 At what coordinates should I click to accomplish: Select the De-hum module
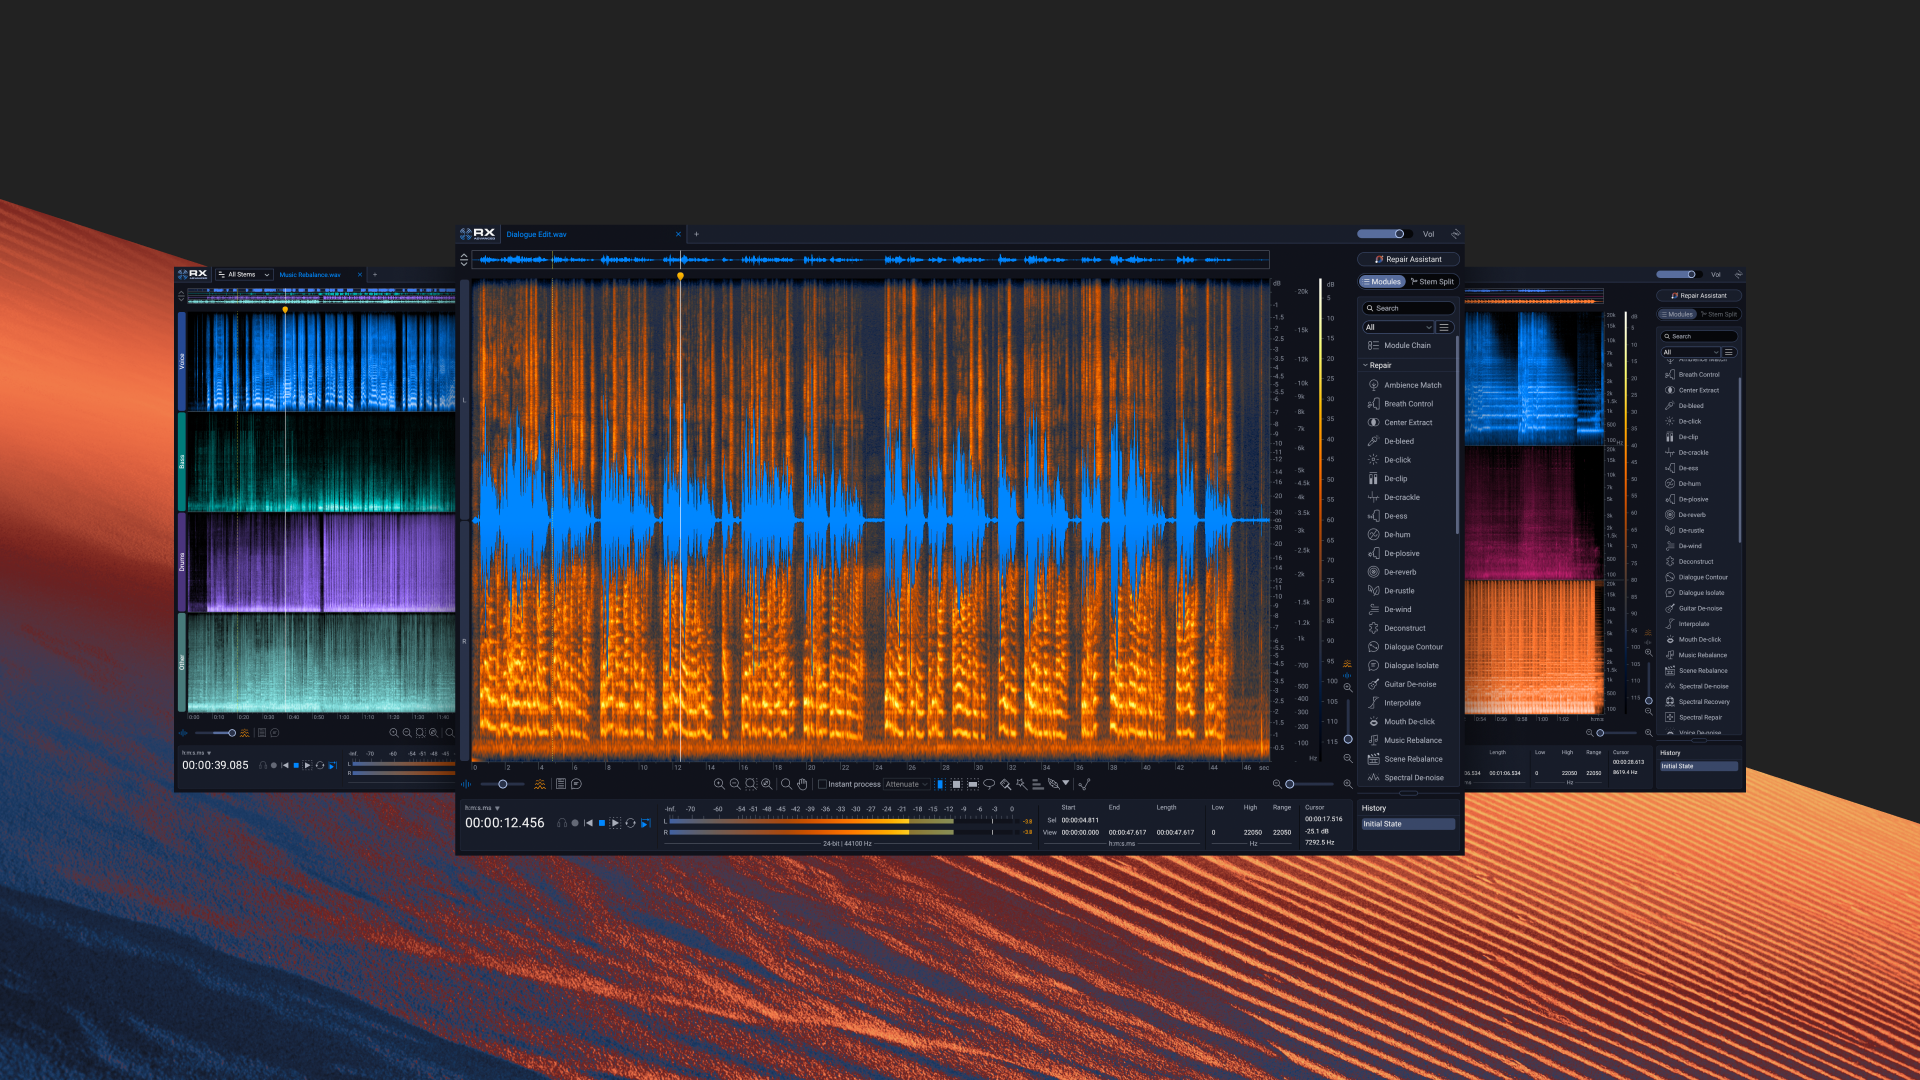click(1396, 534)
